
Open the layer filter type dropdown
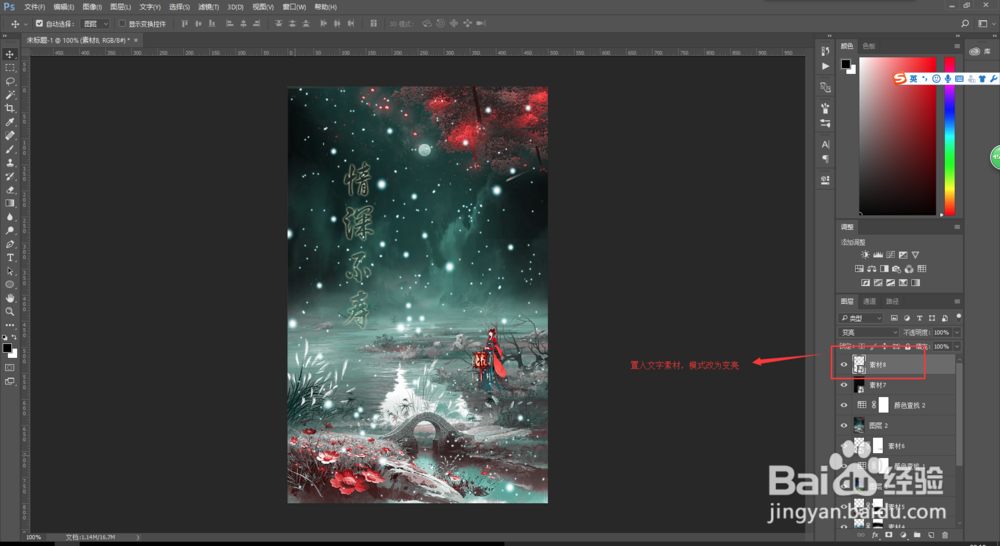click(x=860, y=318)
